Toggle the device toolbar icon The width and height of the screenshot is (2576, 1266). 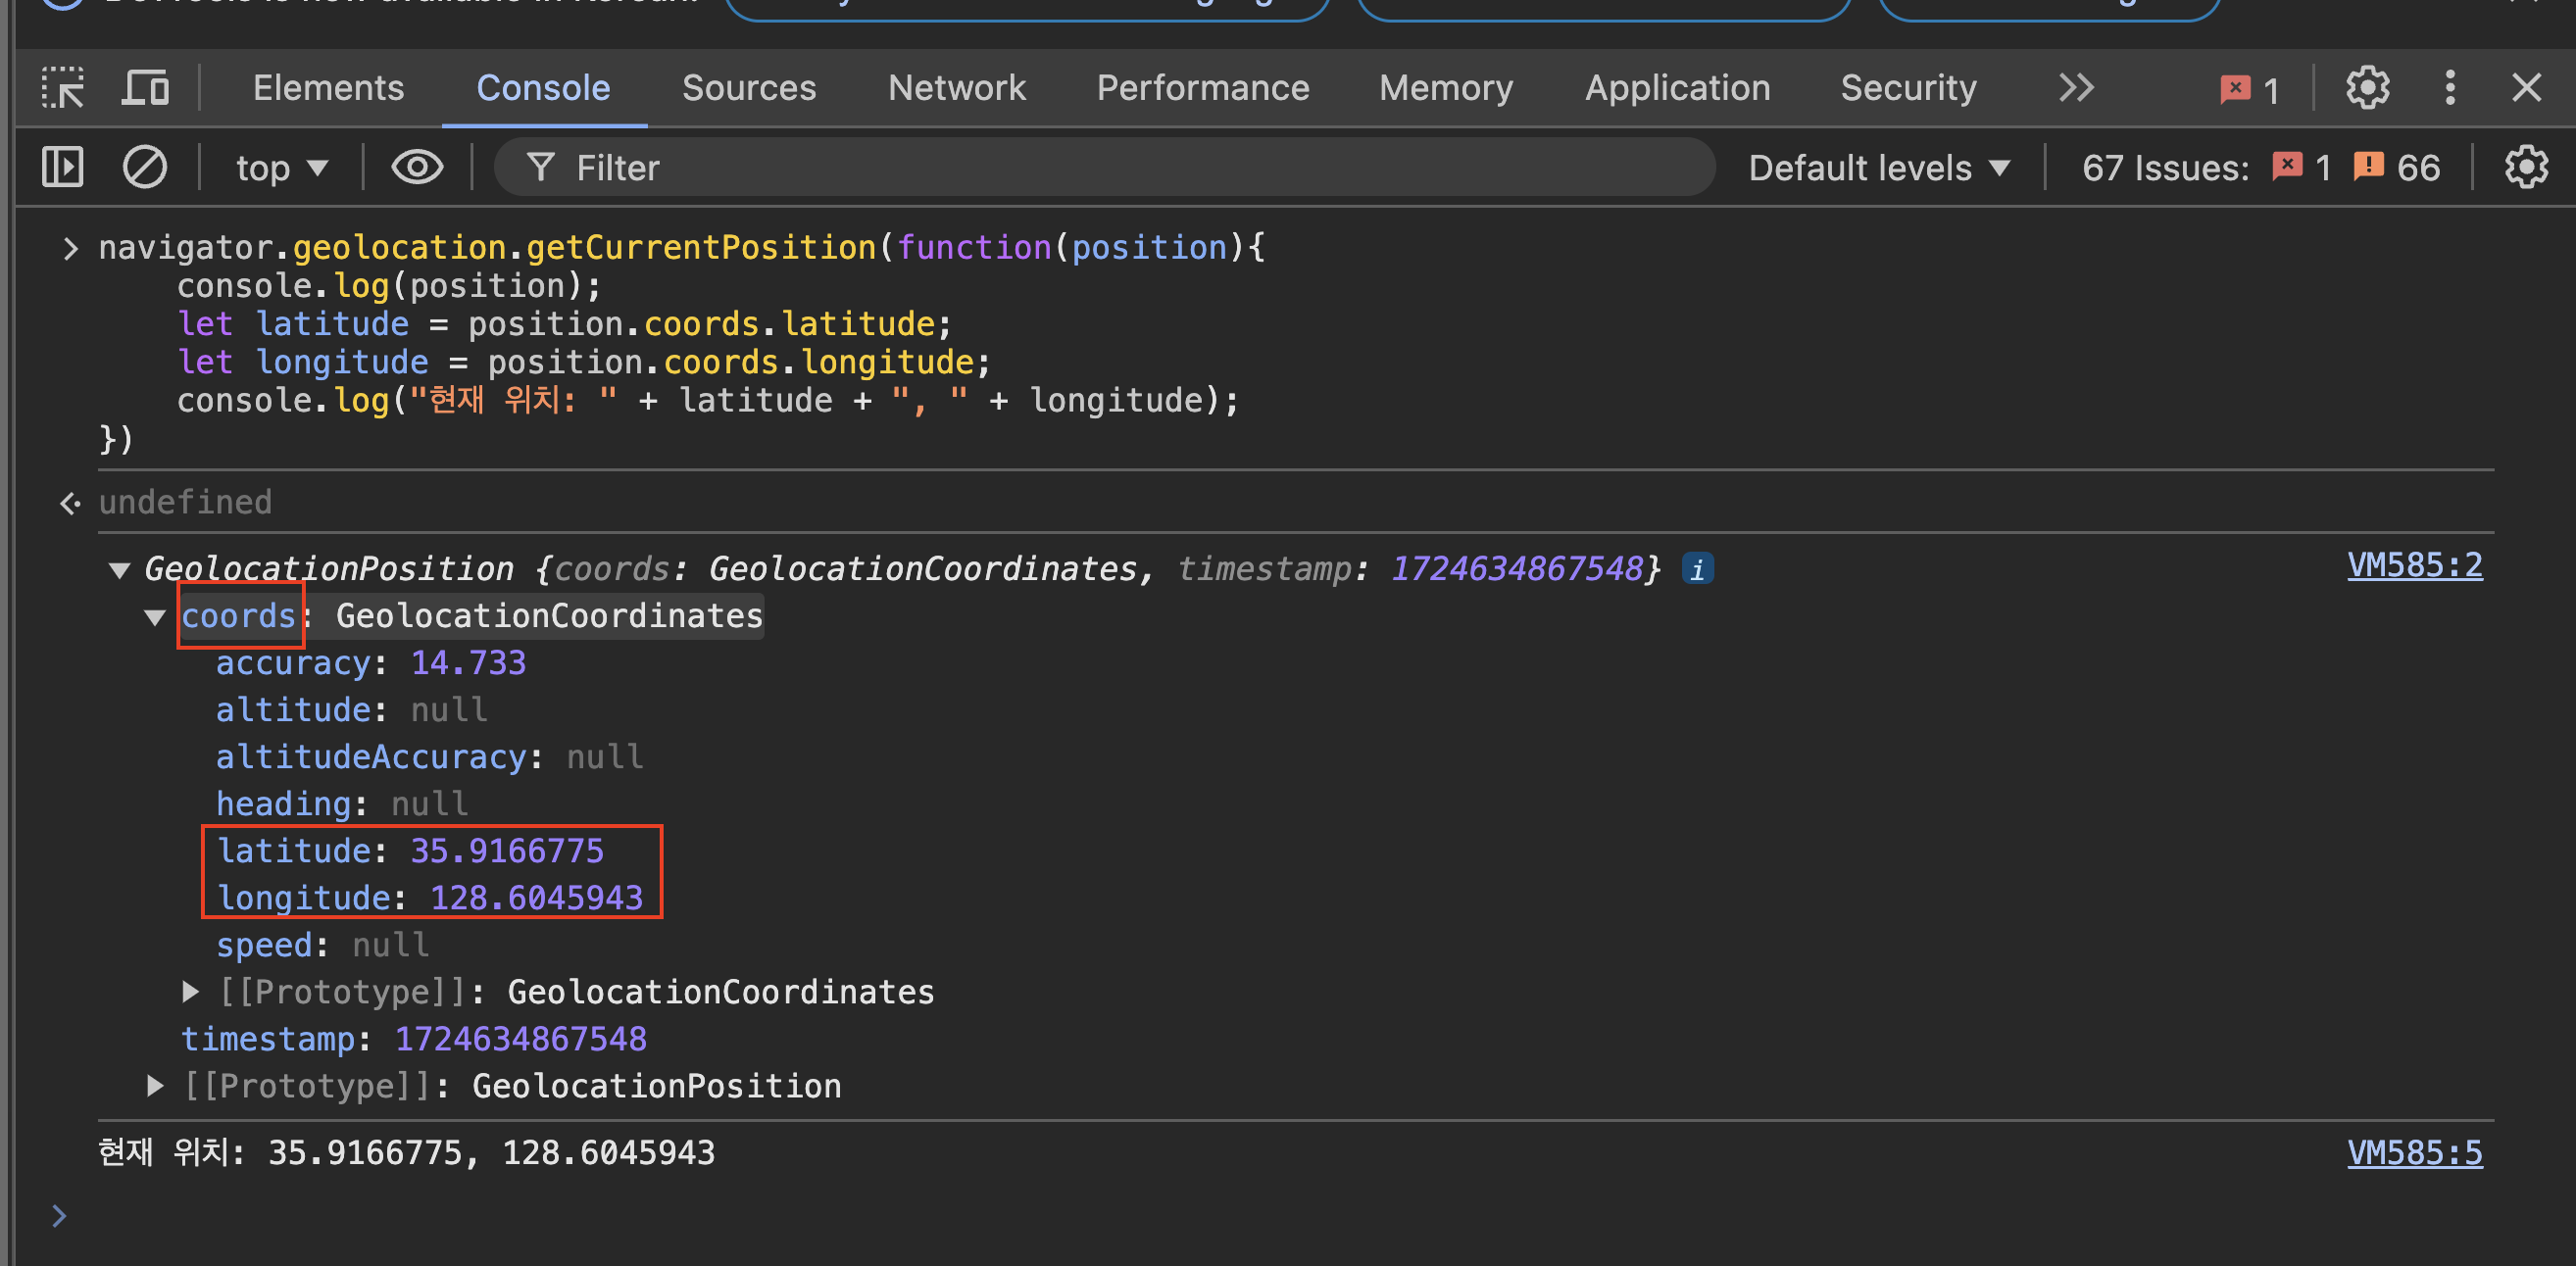click(145, 88)
